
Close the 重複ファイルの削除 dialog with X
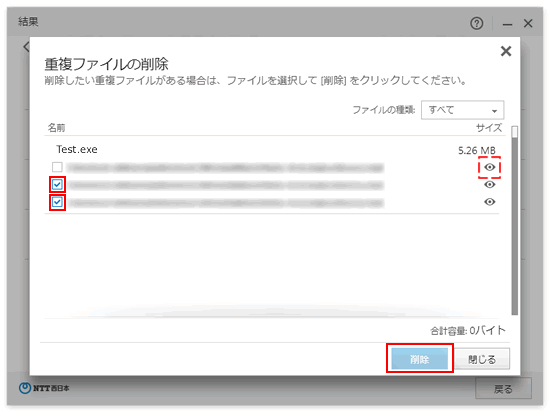click(x=505, y=51)
